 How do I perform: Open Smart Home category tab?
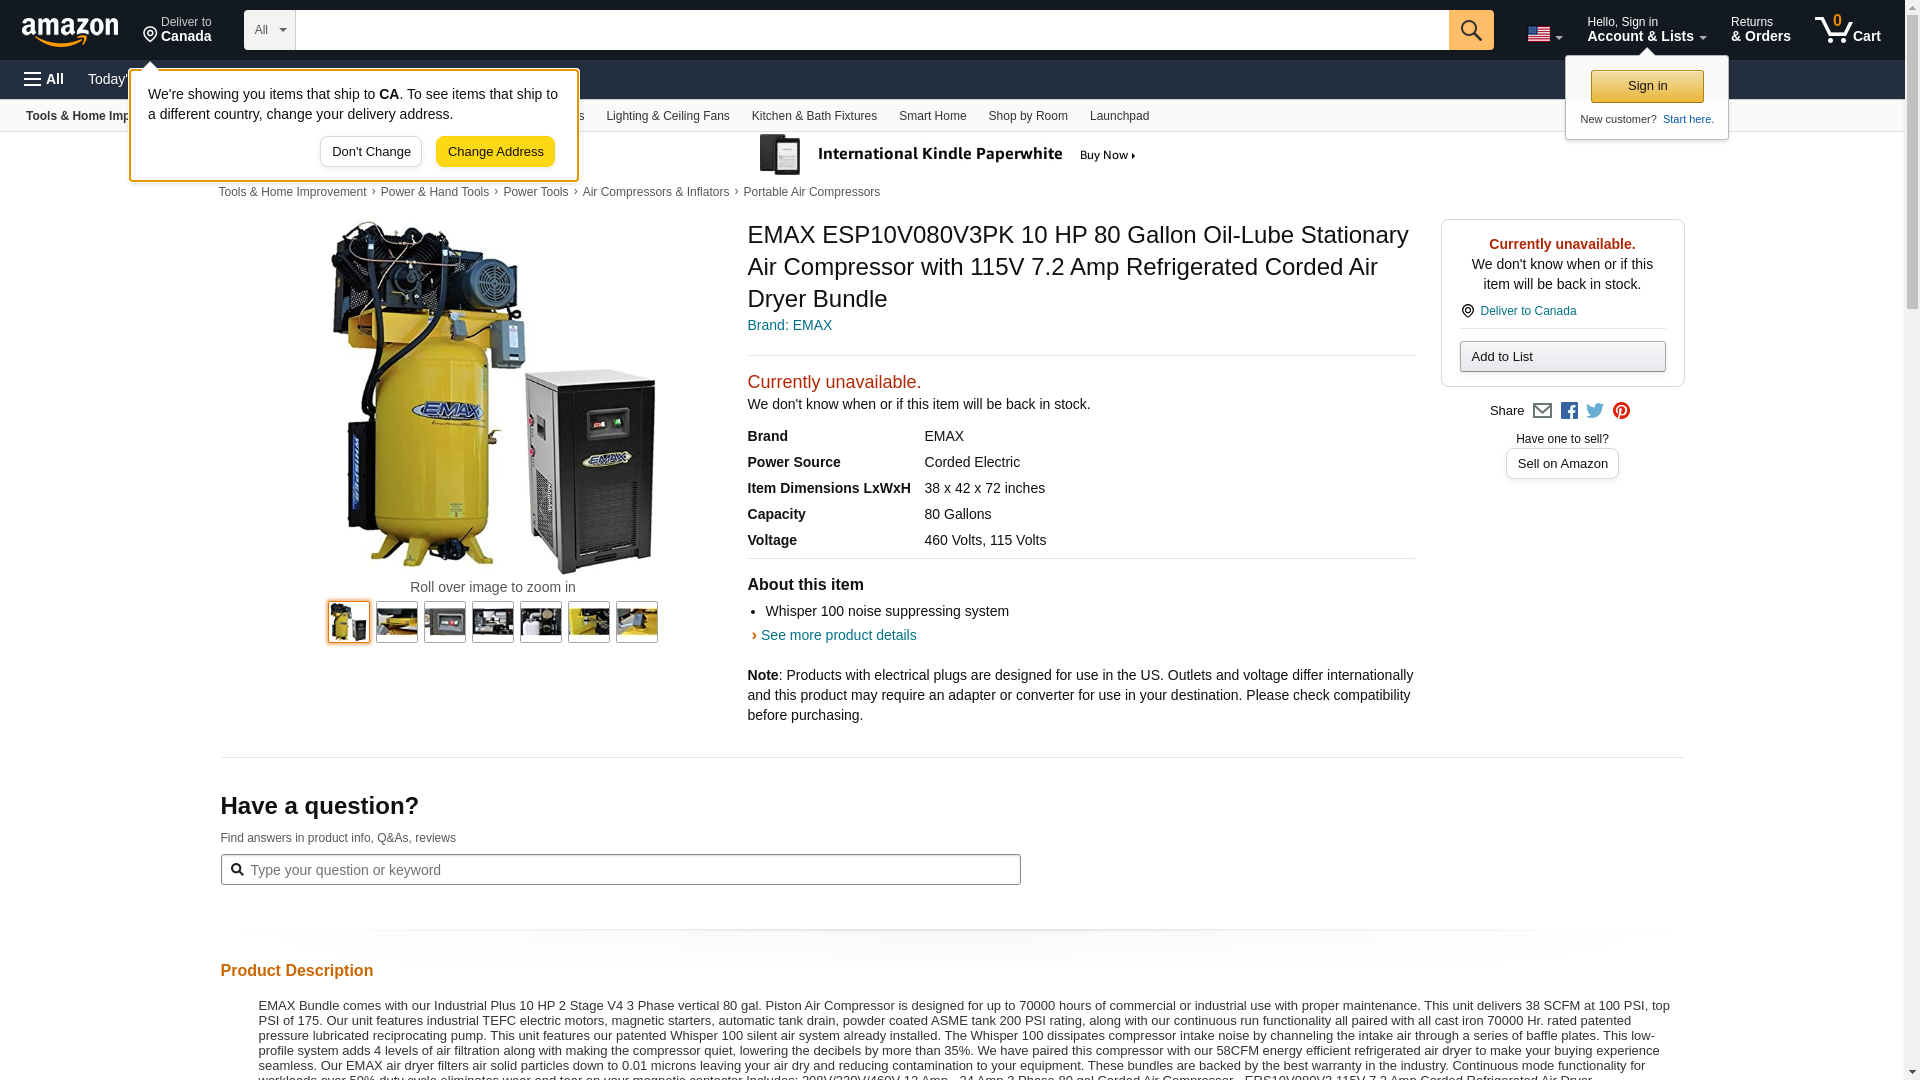pyautogui.click(x=932, y=116)
